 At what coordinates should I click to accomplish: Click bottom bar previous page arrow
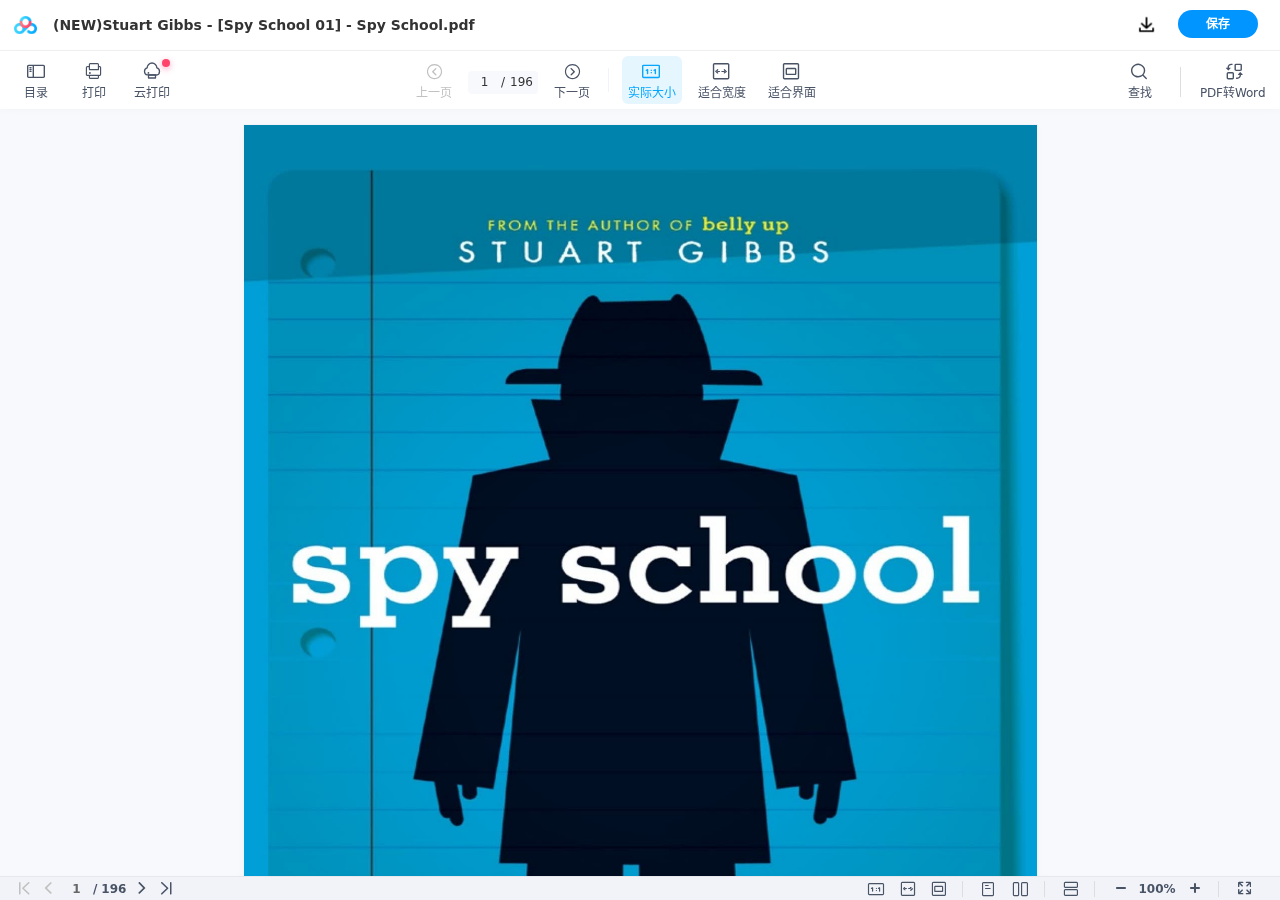coord(48,888)
